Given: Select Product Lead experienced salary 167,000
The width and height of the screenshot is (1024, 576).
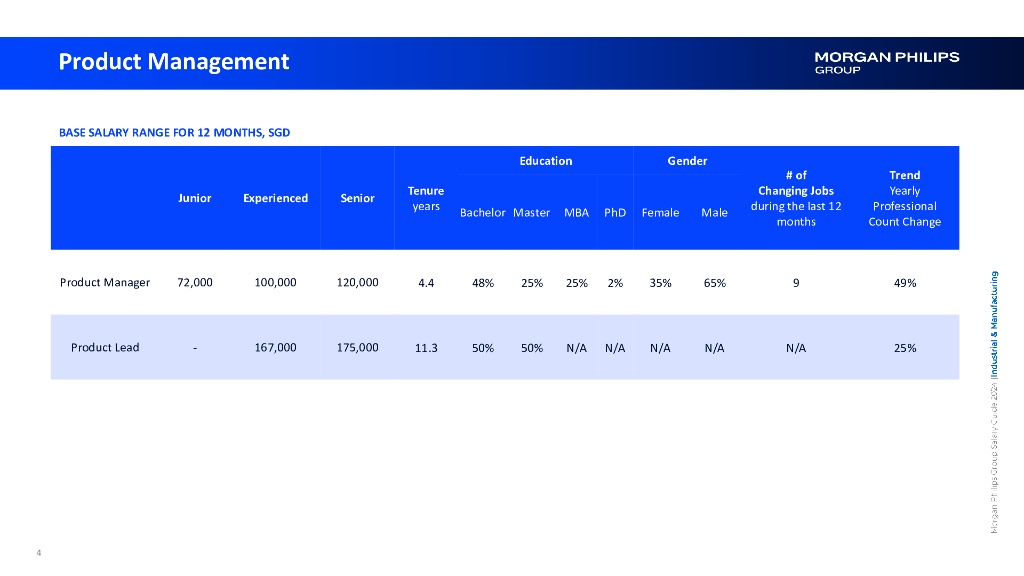Looking at the screenshot, I should (276, 347).
